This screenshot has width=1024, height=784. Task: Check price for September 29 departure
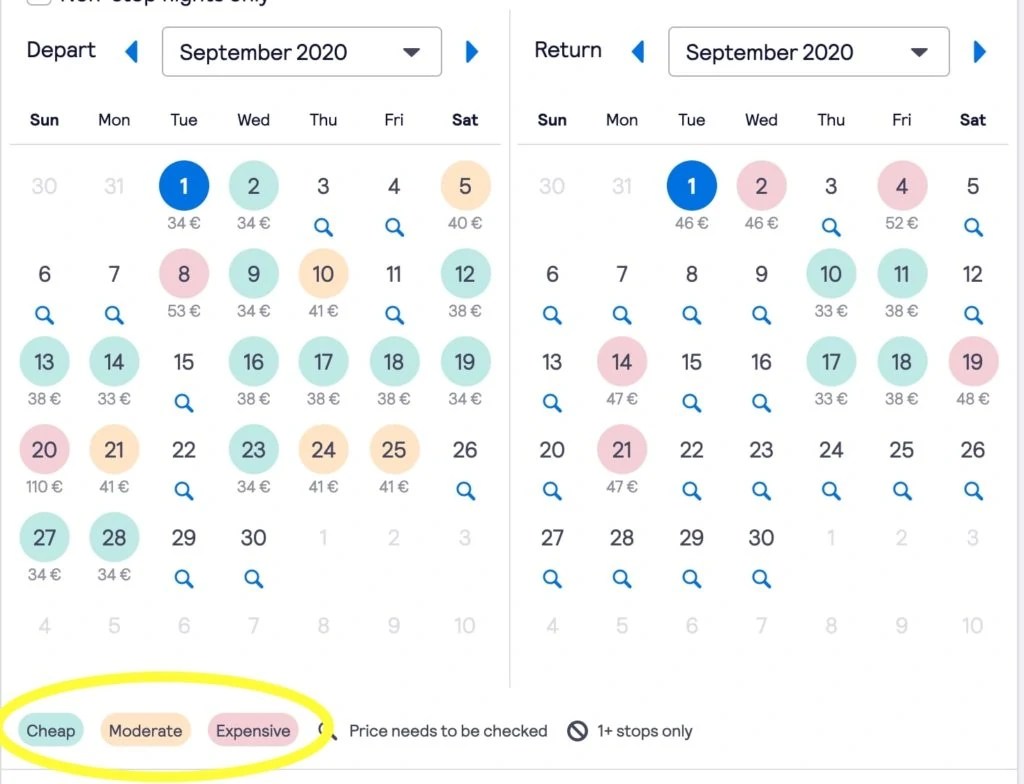pyautogui.click(x=183, y=578)
